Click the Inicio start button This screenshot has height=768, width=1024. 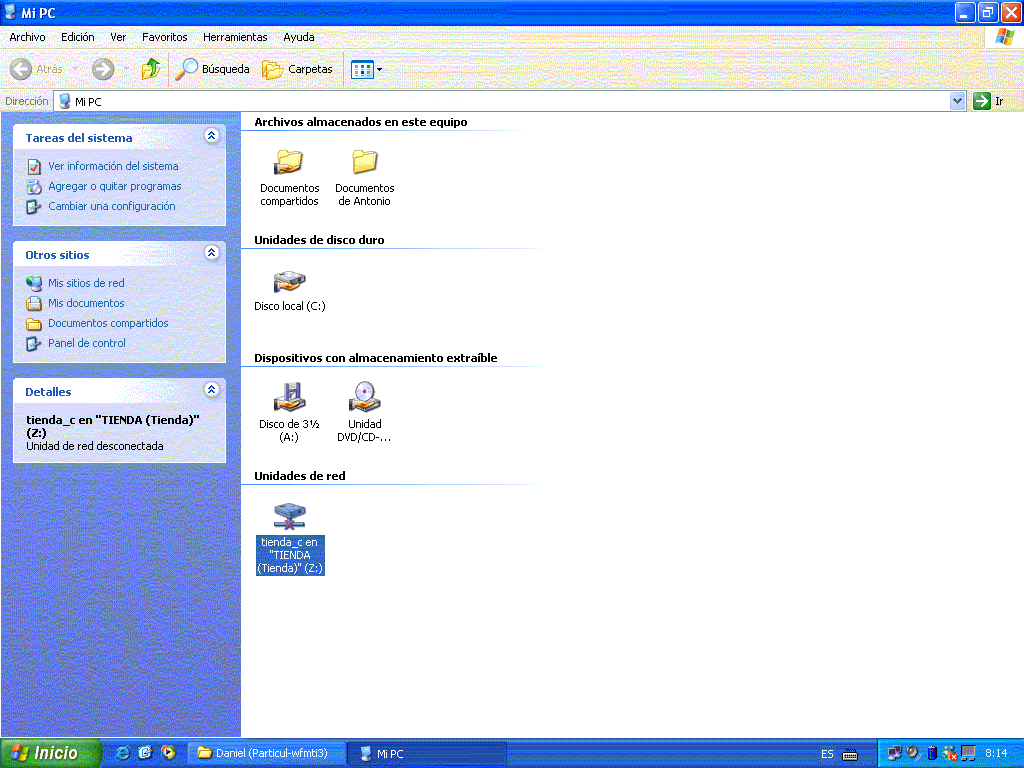point(51,753)
